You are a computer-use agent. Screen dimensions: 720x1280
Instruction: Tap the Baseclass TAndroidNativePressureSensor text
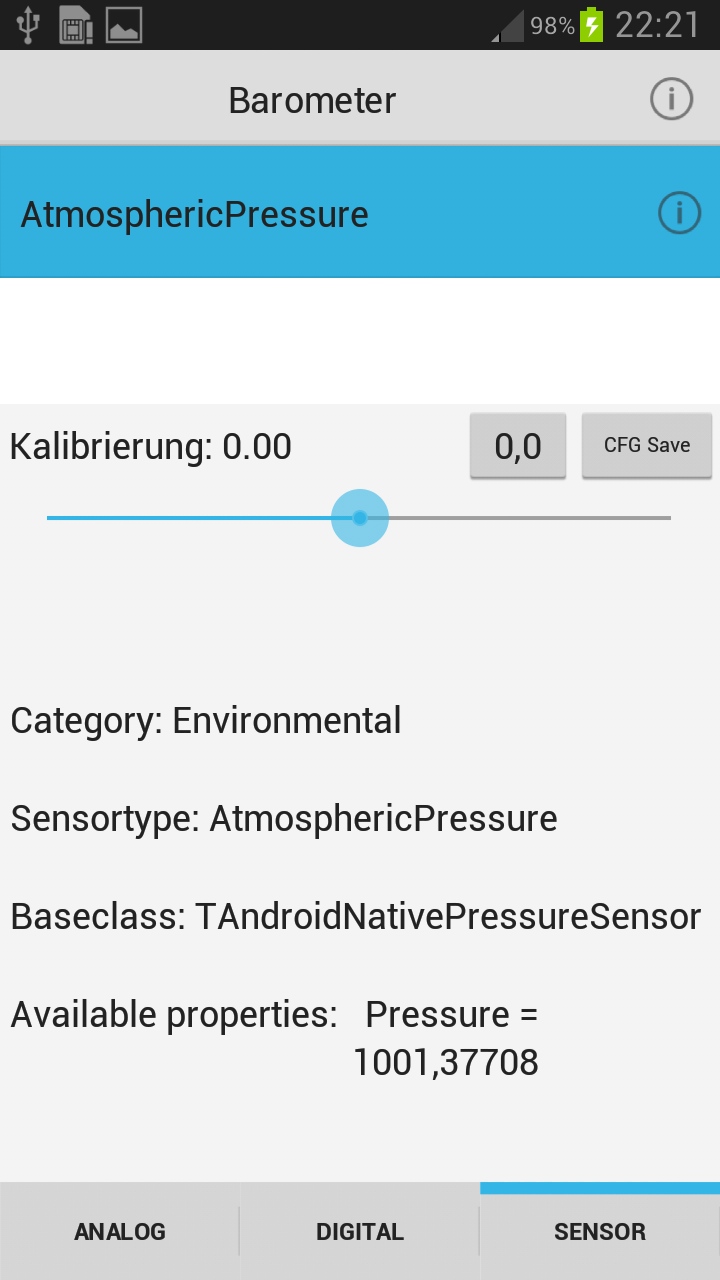click(x=356, y=916)
